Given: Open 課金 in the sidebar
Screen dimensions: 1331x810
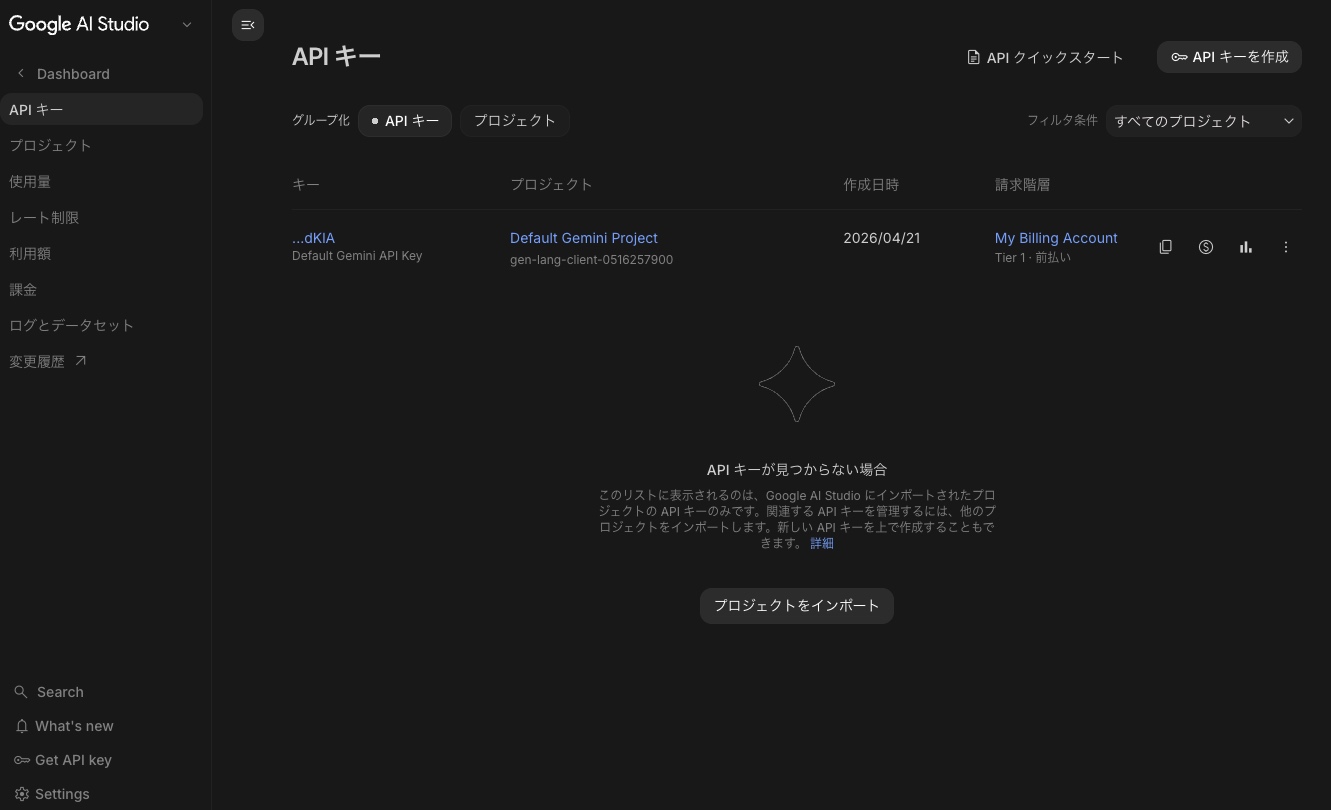Looking at the screenshot, I should (x=101, y=289).
